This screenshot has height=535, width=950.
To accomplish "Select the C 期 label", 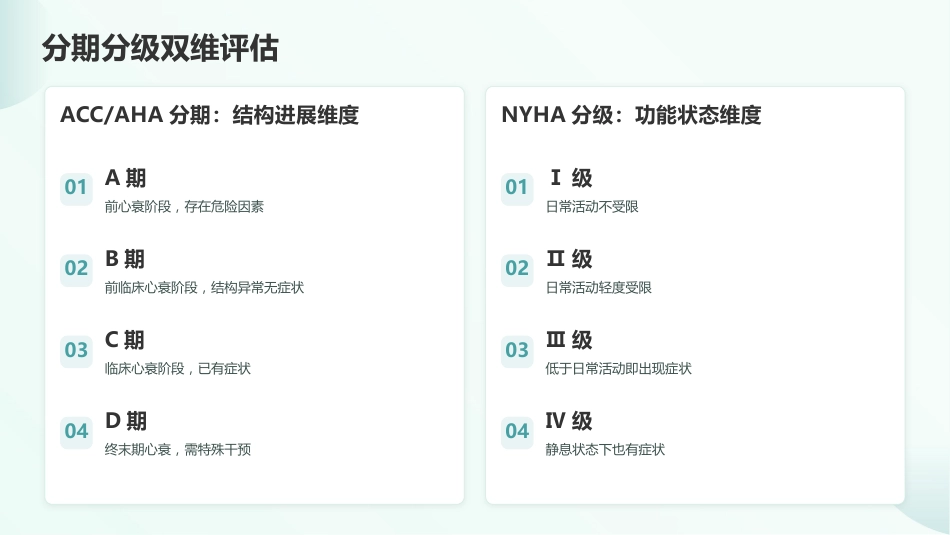I will [x=125, y=340].
